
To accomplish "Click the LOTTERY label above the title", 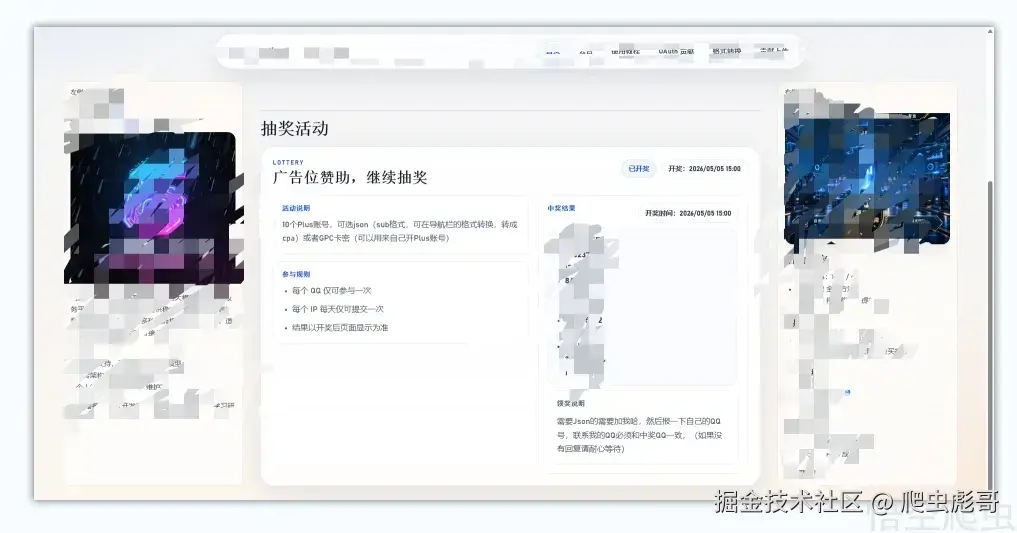I will click(x=288, y=163).
